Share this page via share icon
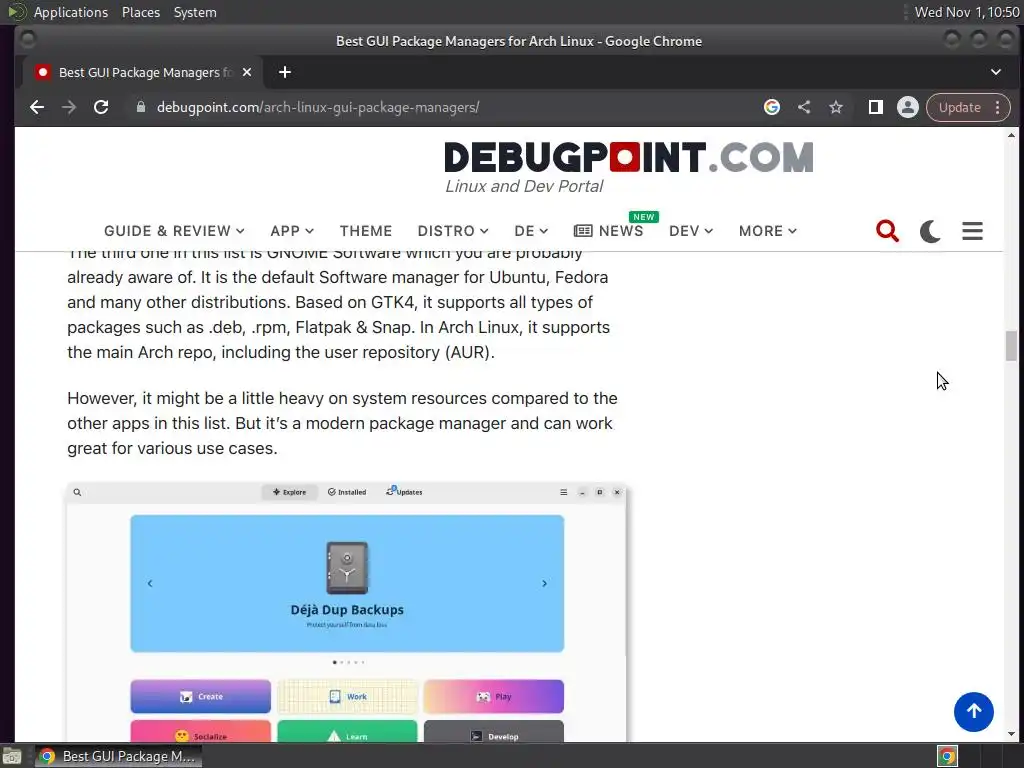 point(804,107)
